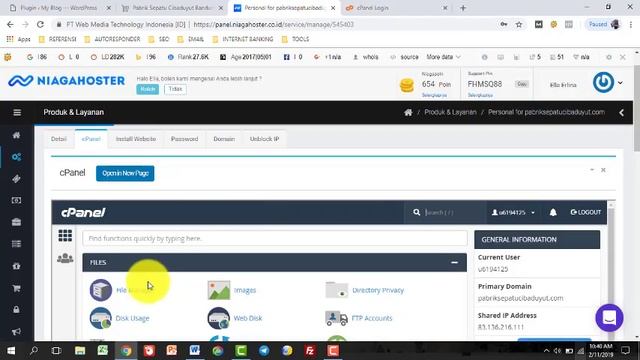The width and height of the screenshot is (640, 360).
Task: Open the Domain tab
Action: 224,139
